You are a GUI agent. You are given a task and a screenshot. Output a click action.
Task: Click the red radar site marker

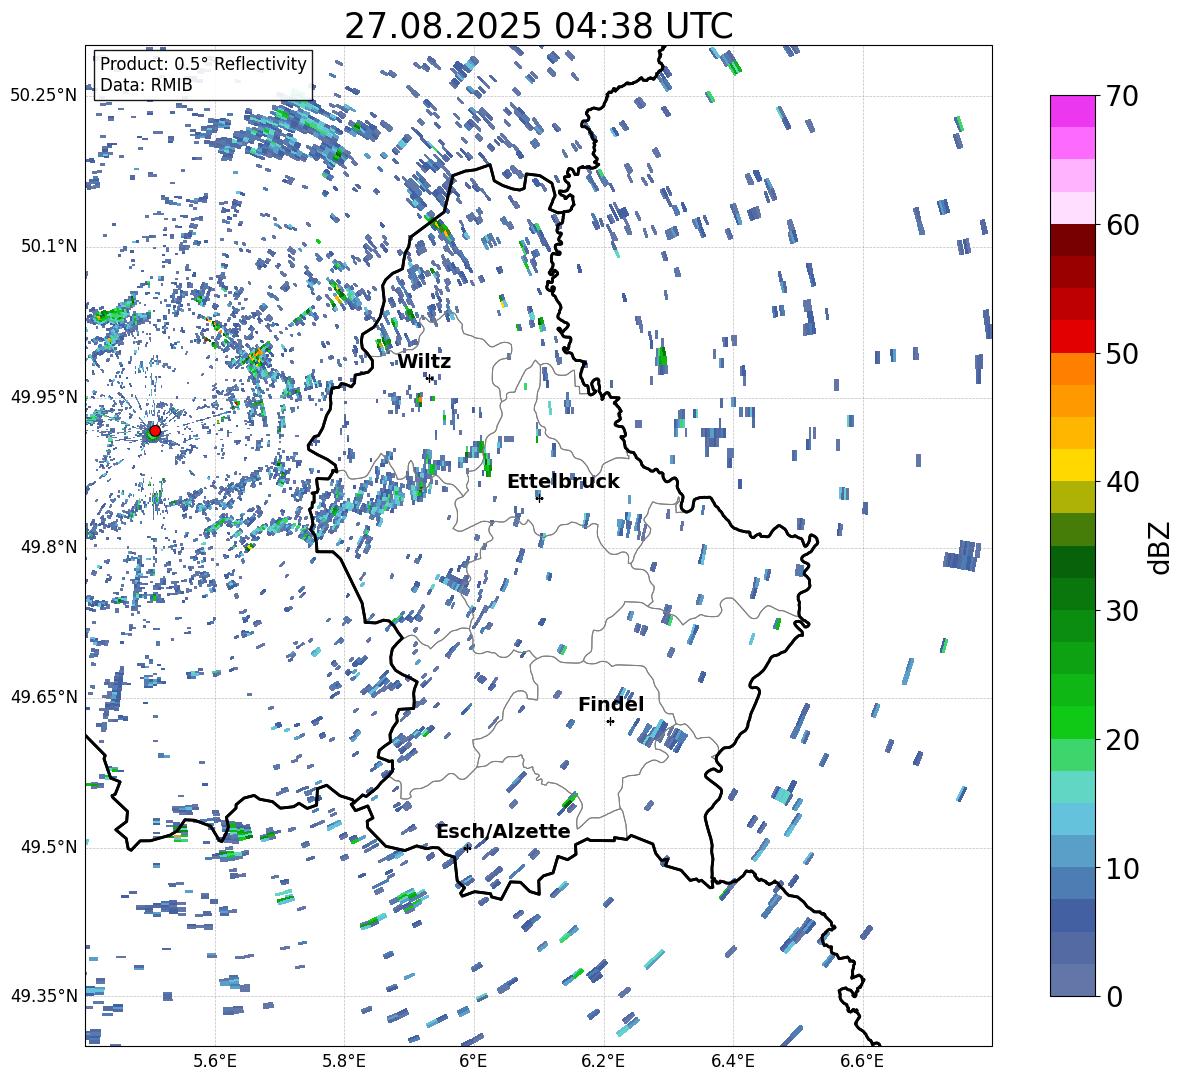coord(155,430)
